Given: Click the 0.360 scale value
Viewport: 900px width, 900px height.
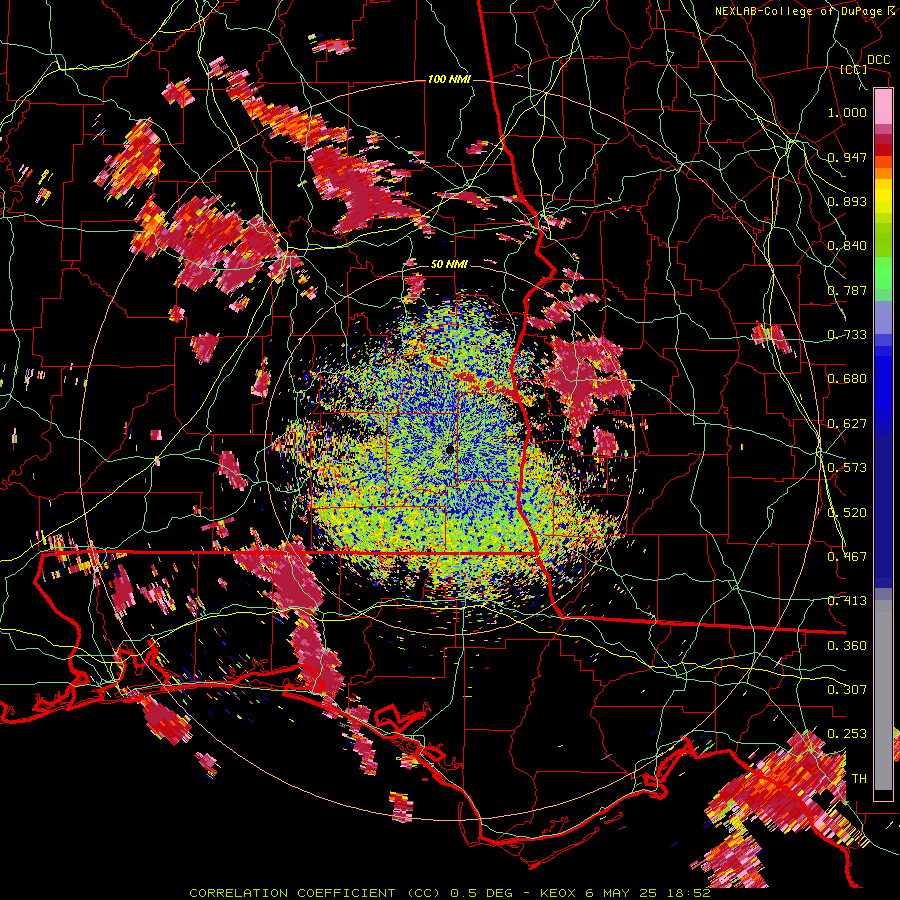Looking at the screenshot, I should tap(847, 646).
